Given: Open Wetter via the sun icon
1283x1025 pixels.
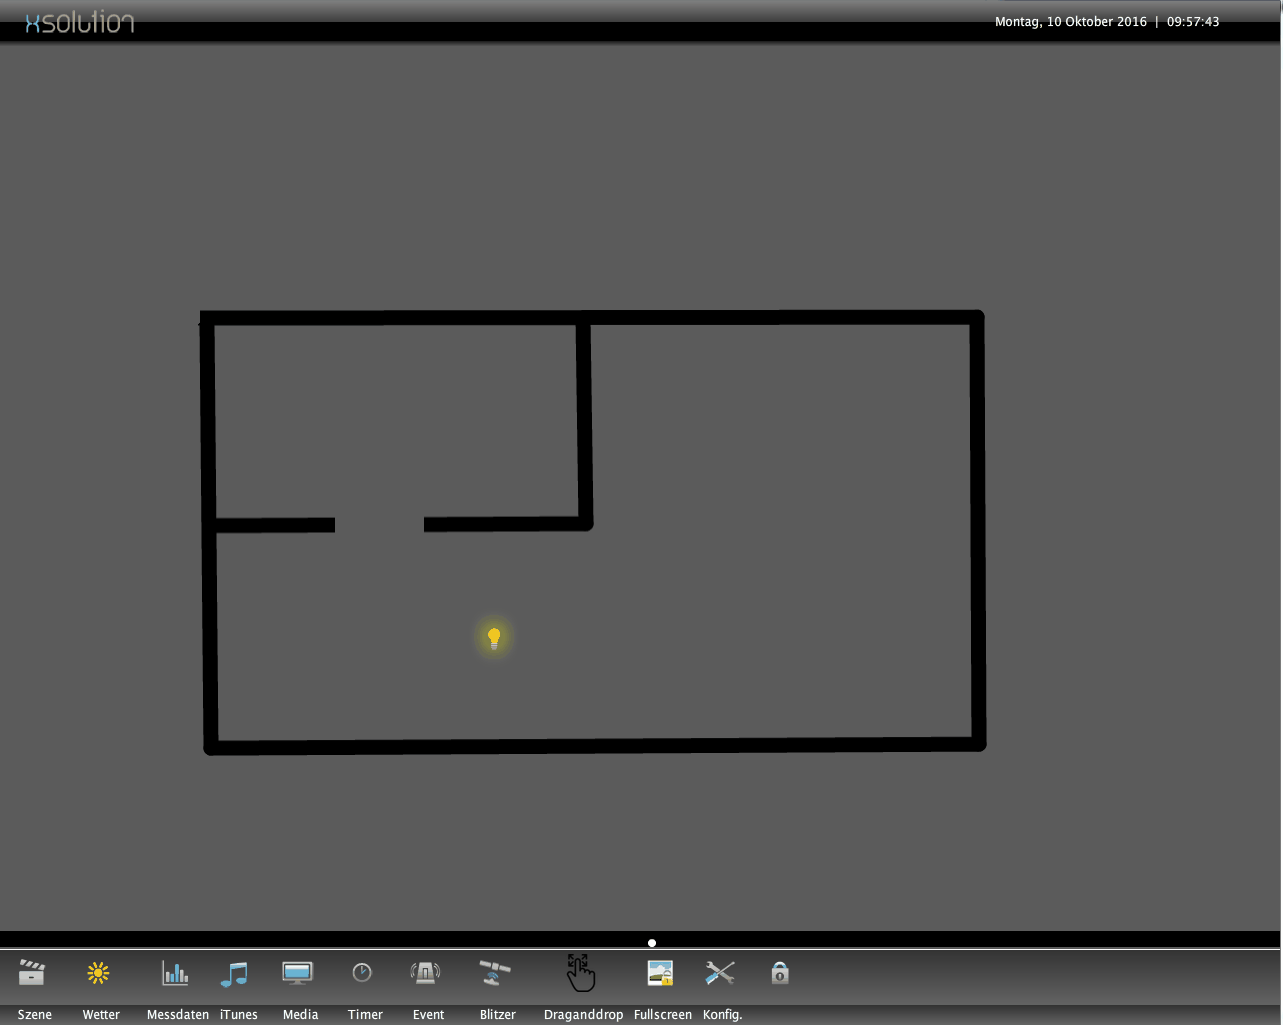Looking at the screenshot, I should pos(98,973).
